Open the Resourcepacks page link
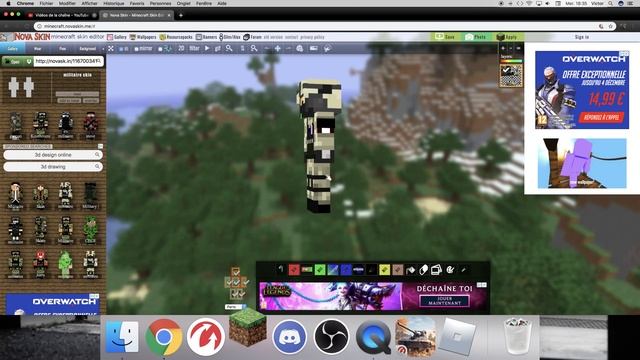The image size is (640, 360). tap(176, 37)
